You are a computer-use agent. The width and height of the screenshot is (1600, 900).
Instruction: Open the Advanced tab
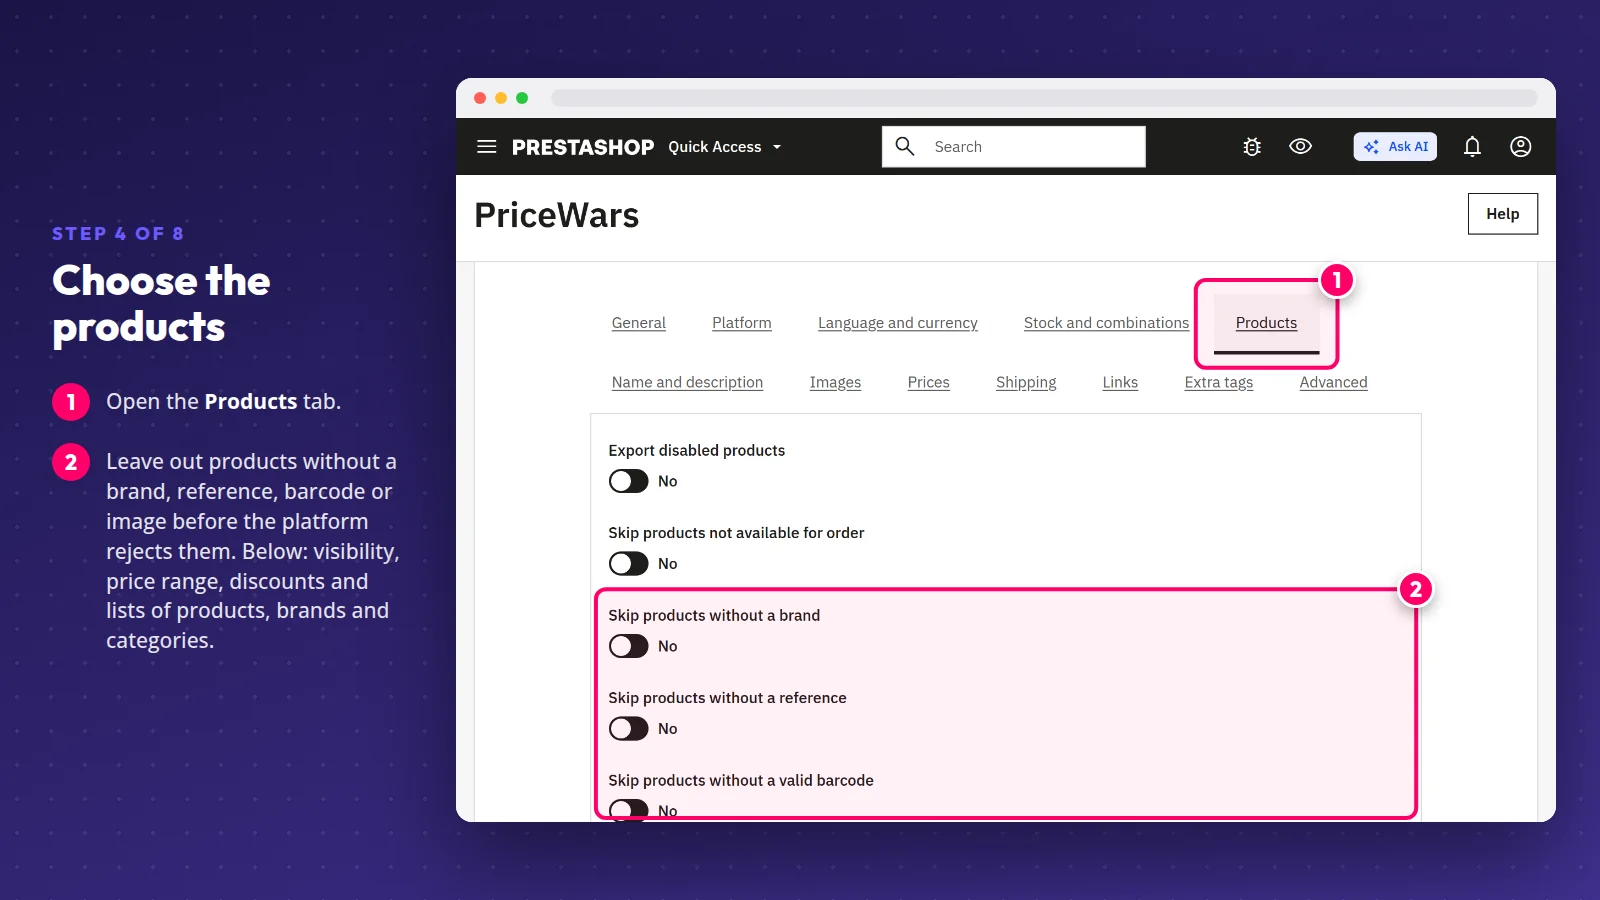click(1333, 382)
